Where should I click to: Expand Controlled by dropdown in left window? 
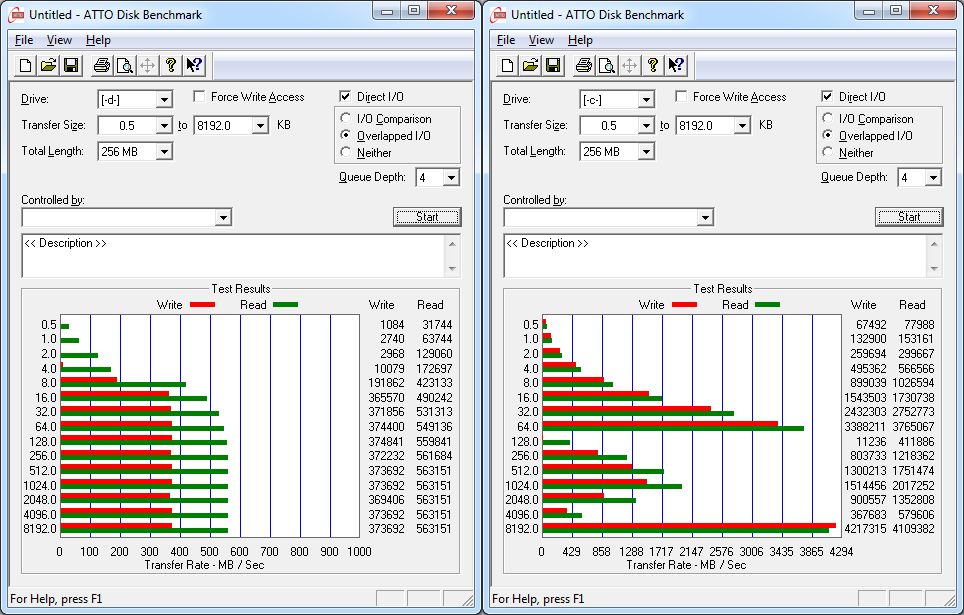click(x=223, y=217)
